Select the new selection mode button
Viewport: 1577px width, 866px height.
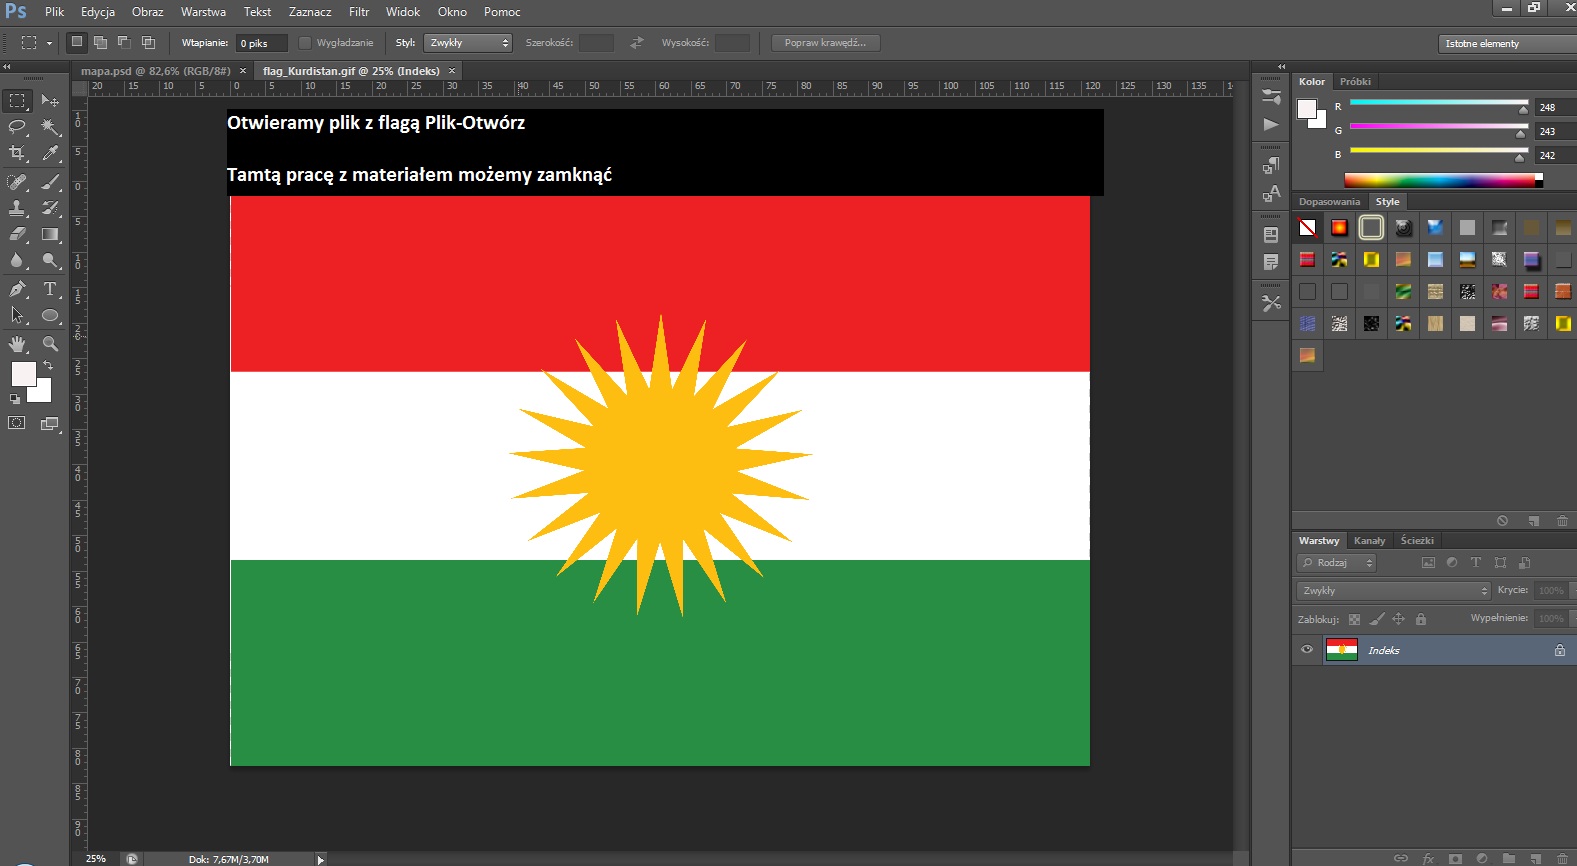click(76, 42)
